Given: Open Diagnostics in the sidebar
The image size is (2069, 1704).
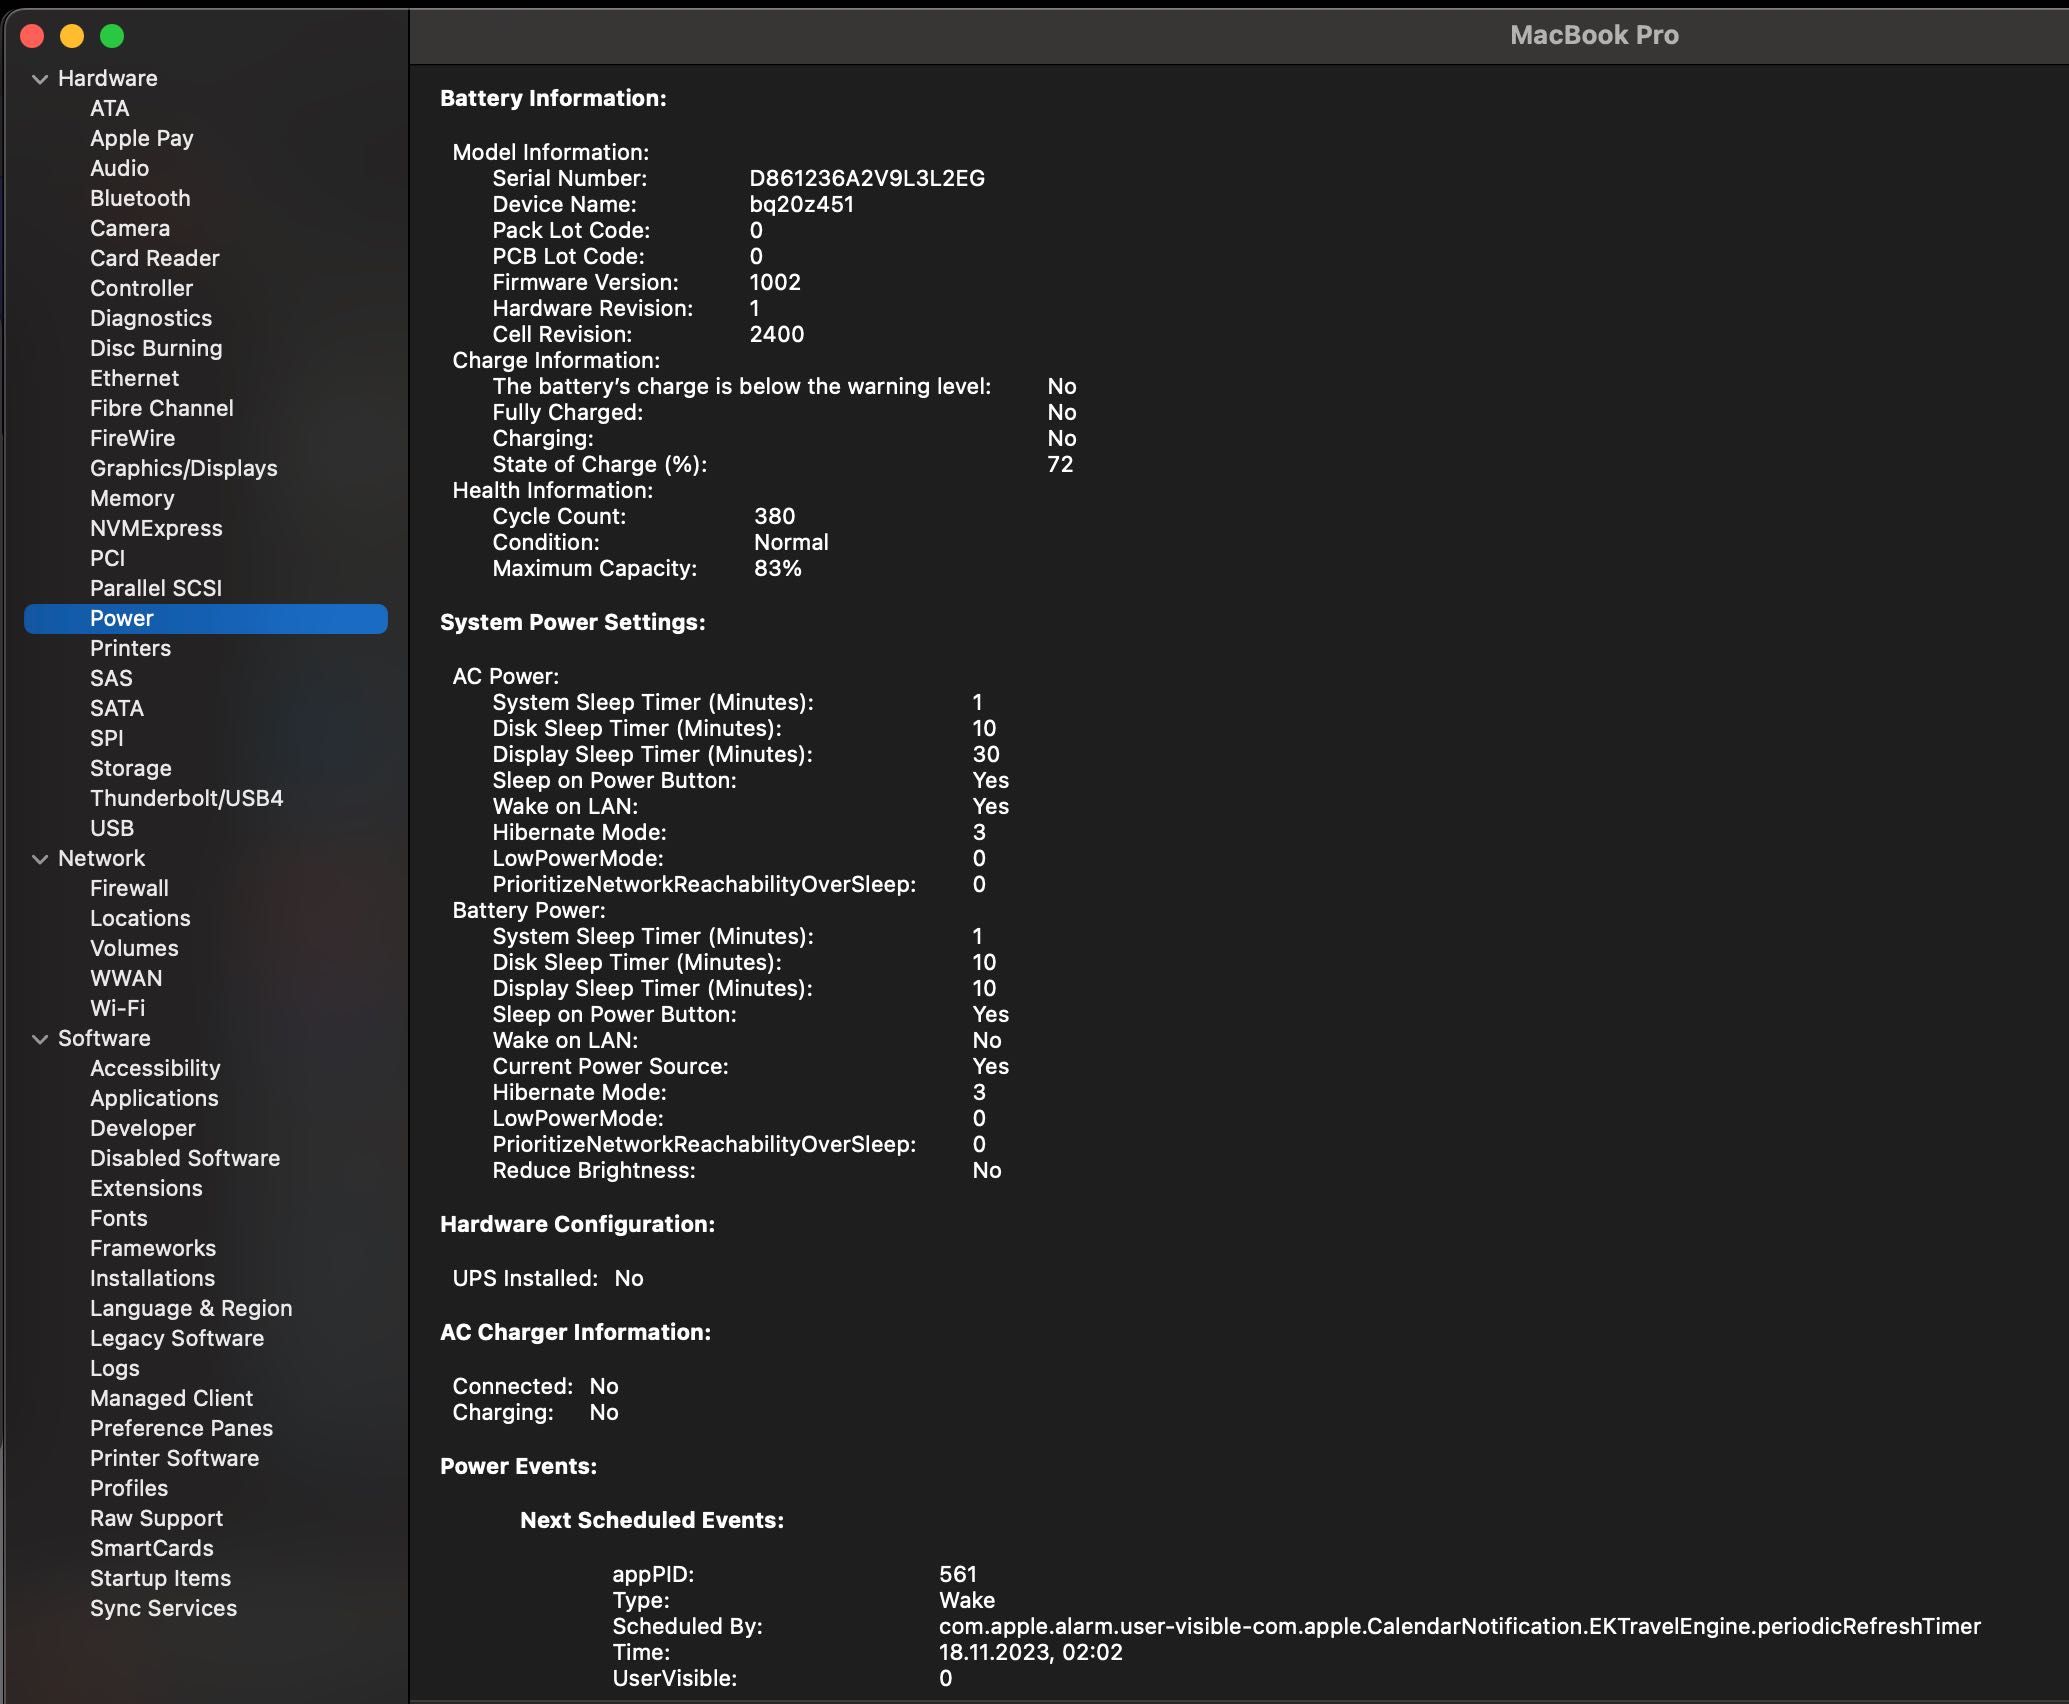Looking at the screenshot, I should (x=151, y=318).
